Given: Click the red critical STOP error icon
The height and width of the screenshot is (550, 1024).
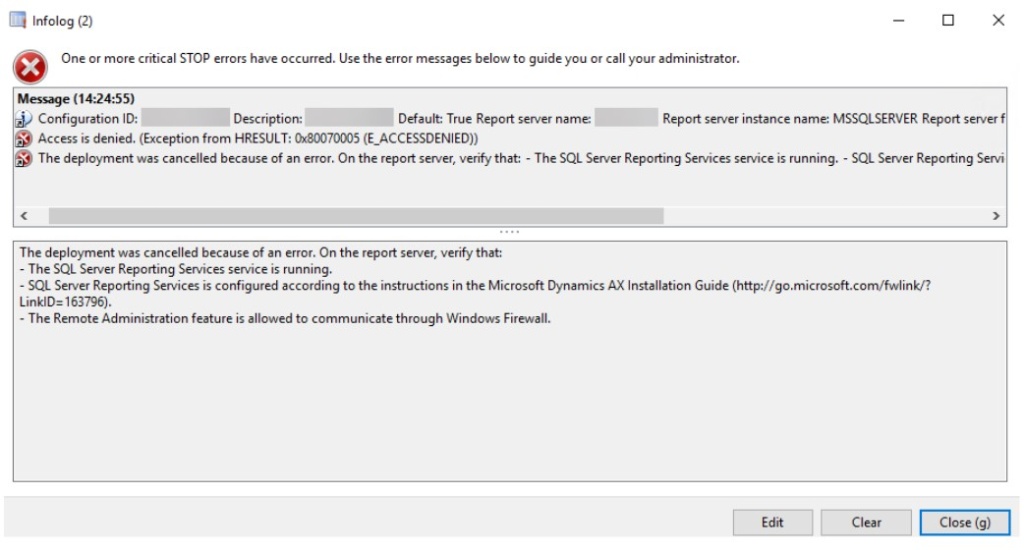Looking at the screenshot, I should click(30, 67).
